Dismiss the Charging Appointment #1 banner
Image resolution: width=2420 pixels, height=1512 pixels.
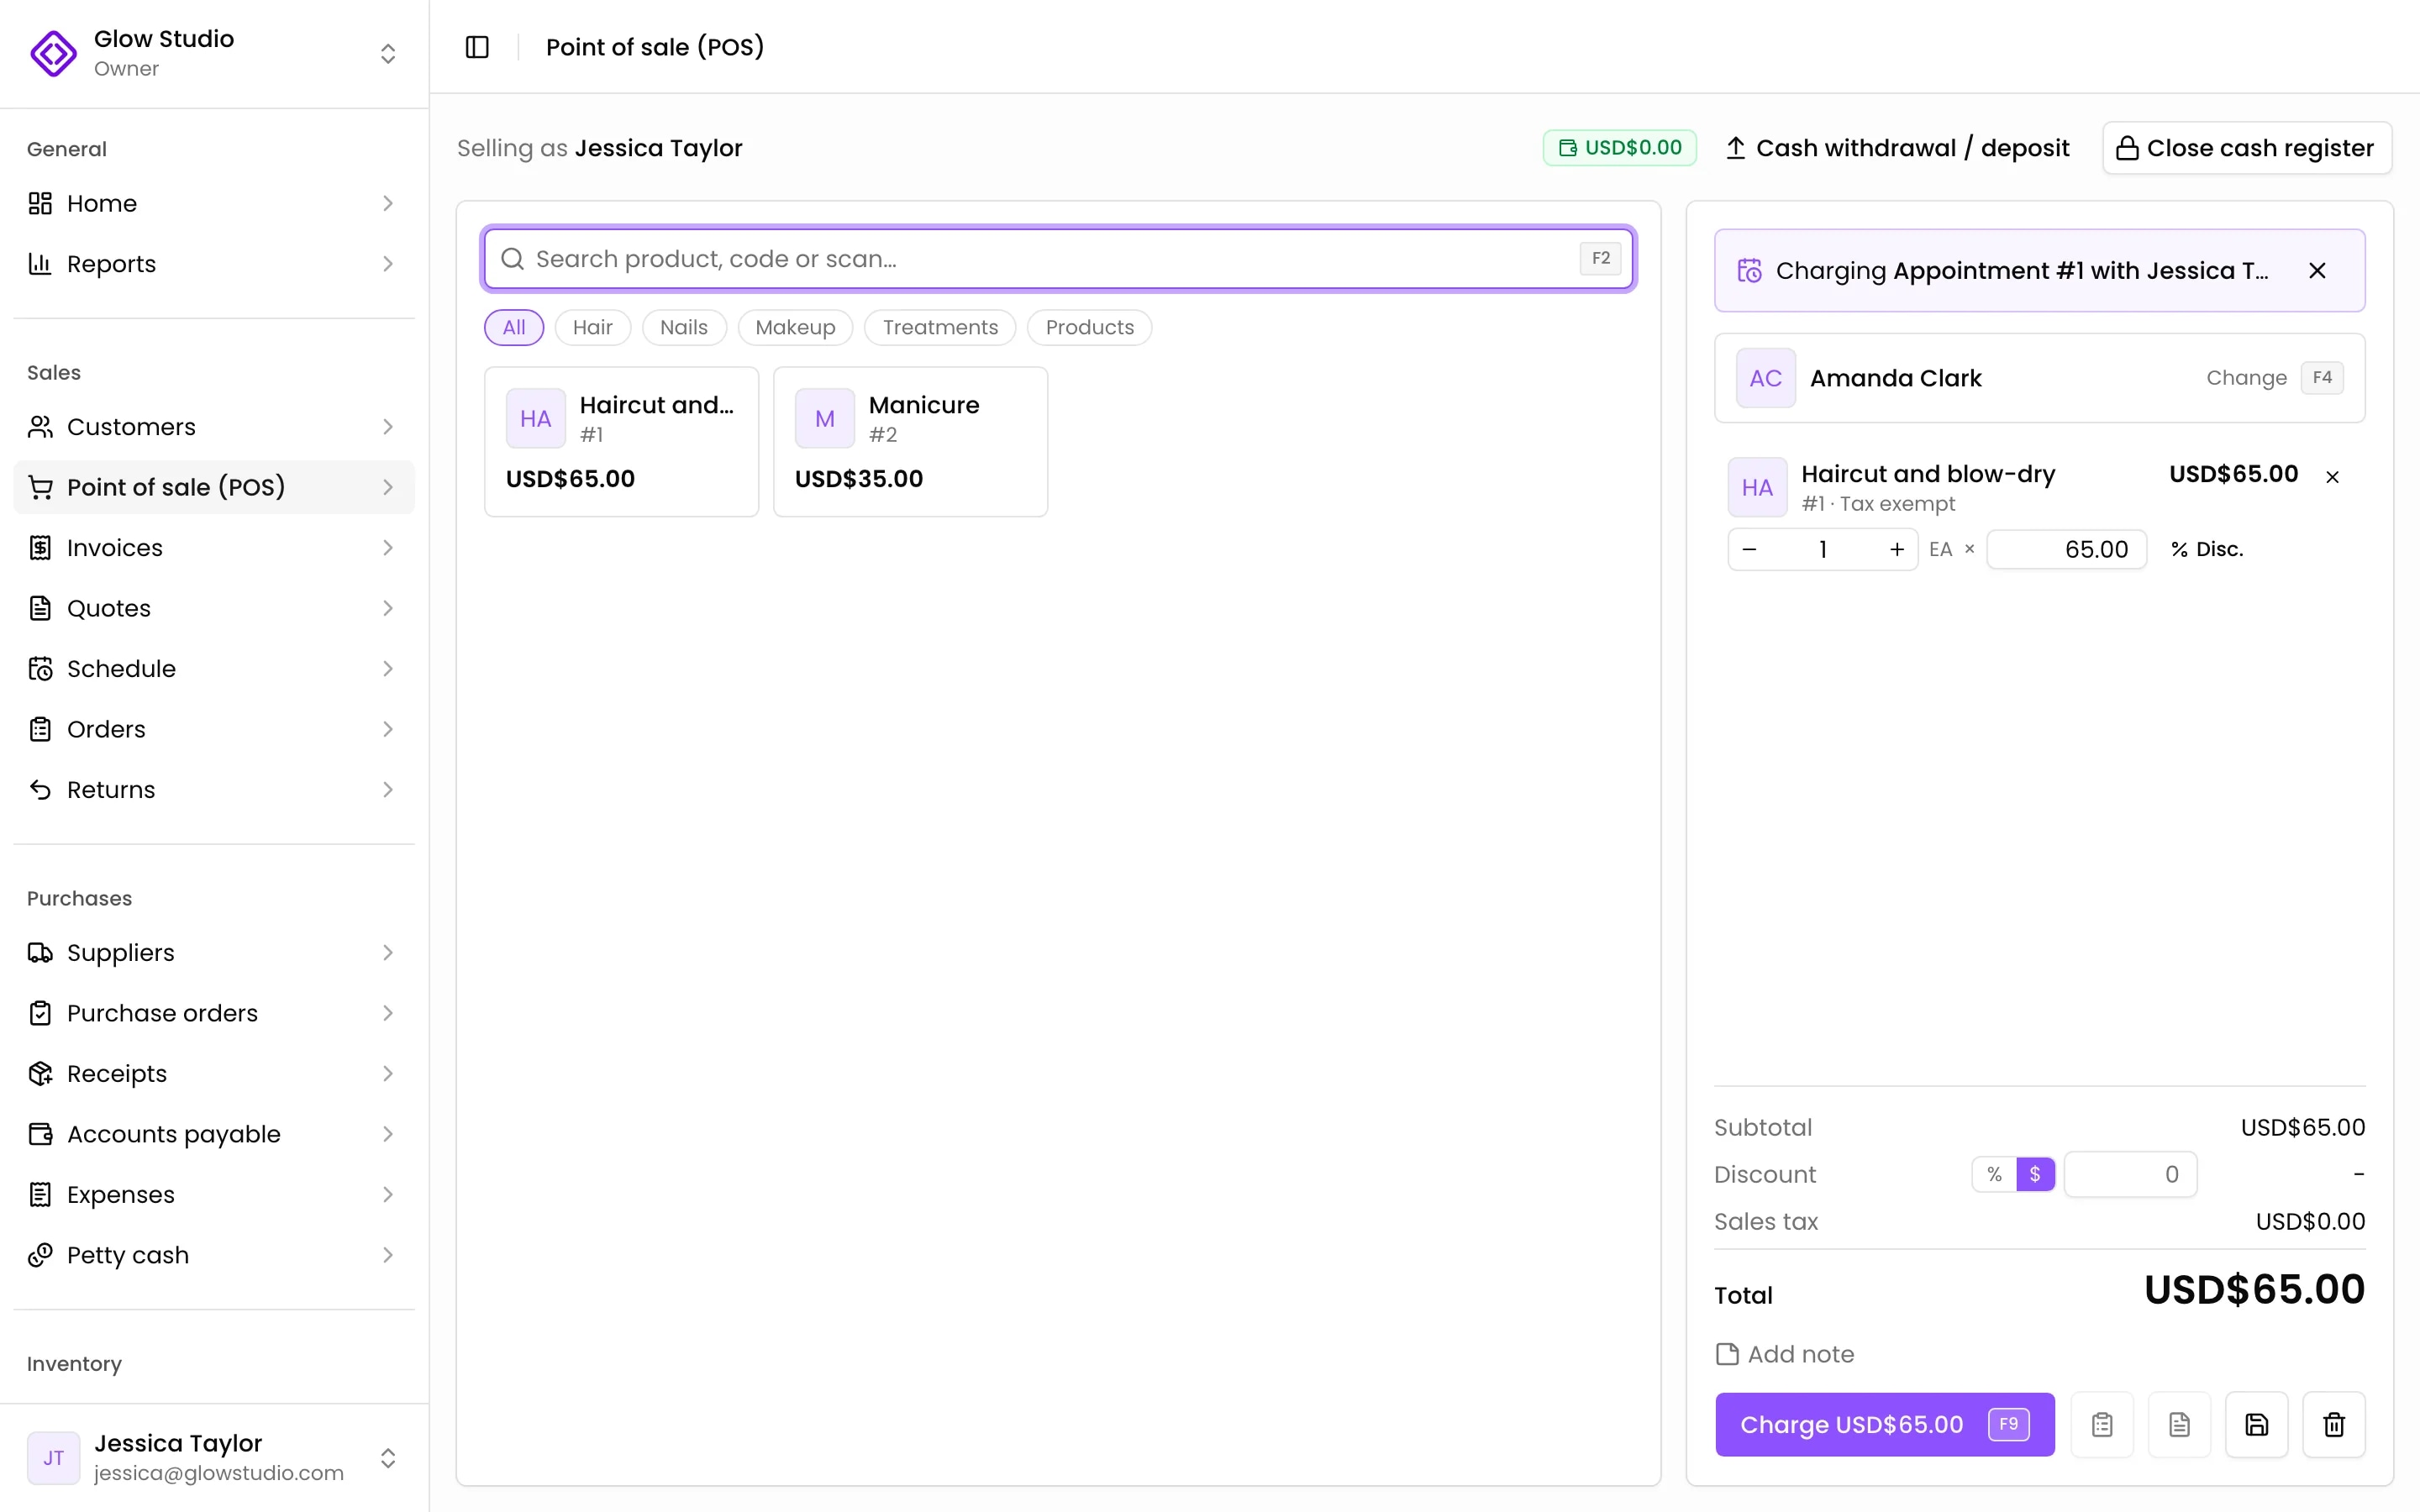(x=2317, y=271)
